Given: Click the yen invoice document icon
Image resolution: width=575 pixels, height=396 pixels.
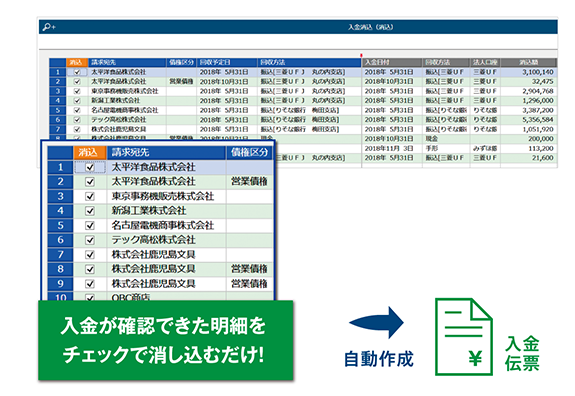Looking at the screenshot, I should [x=464, y=337].
